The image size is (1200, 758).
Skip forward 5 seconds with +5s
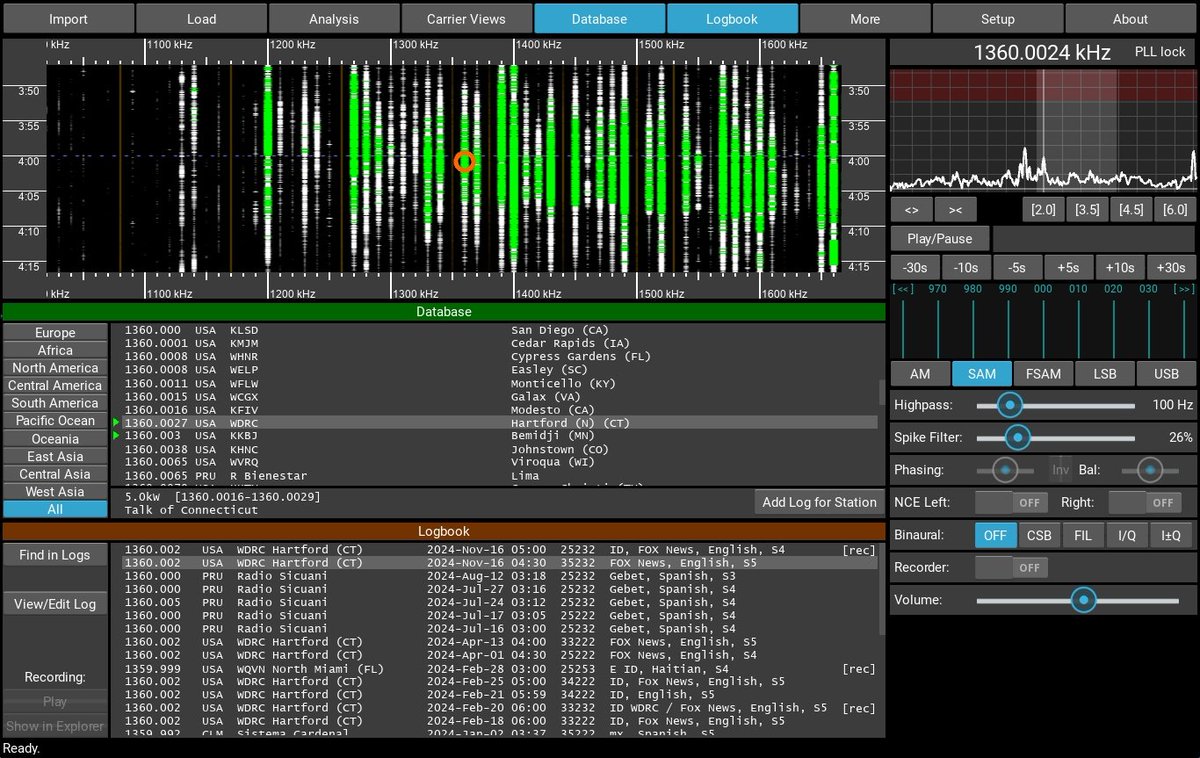click(1069, 268)
